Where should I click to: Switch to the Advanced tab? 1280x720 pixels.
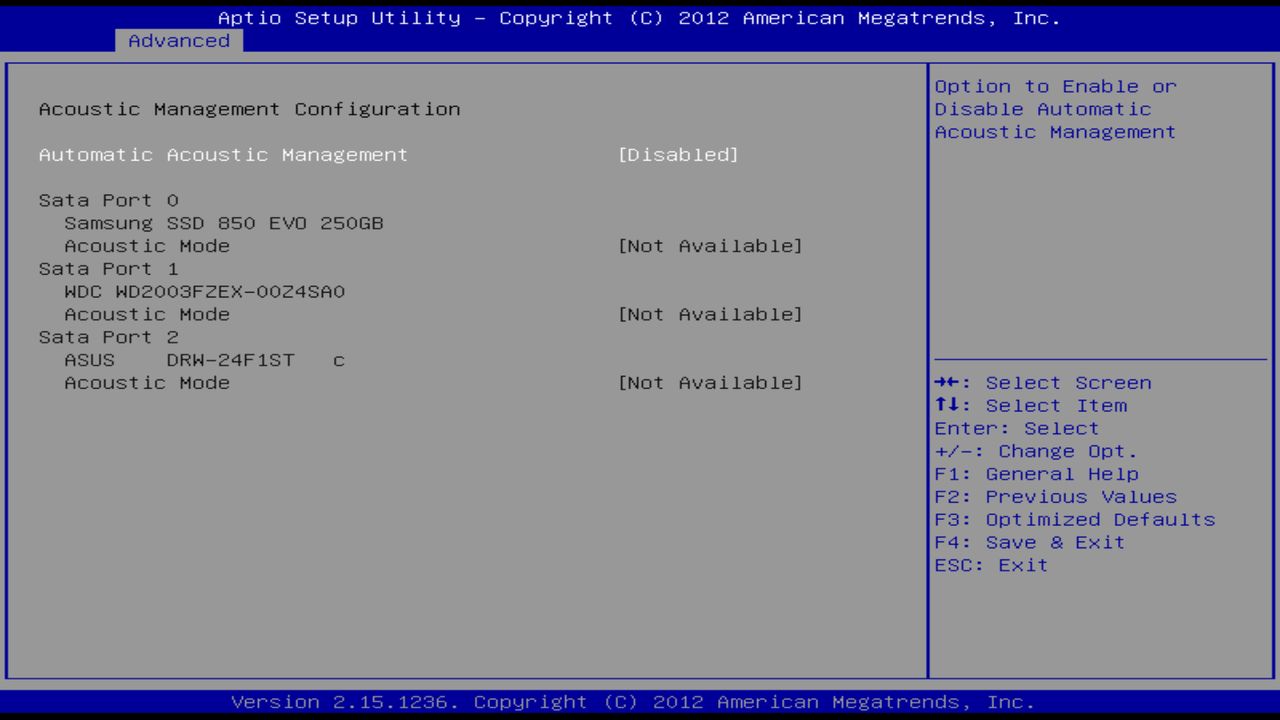(x=178, y=41)
